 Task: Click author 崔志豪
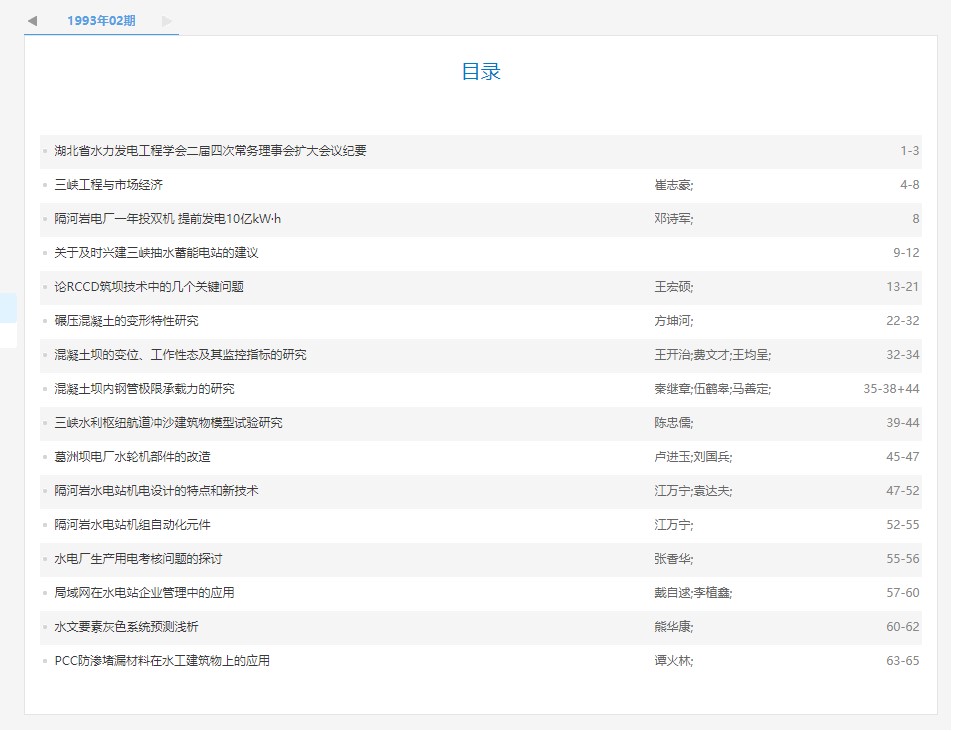point(674,184)
